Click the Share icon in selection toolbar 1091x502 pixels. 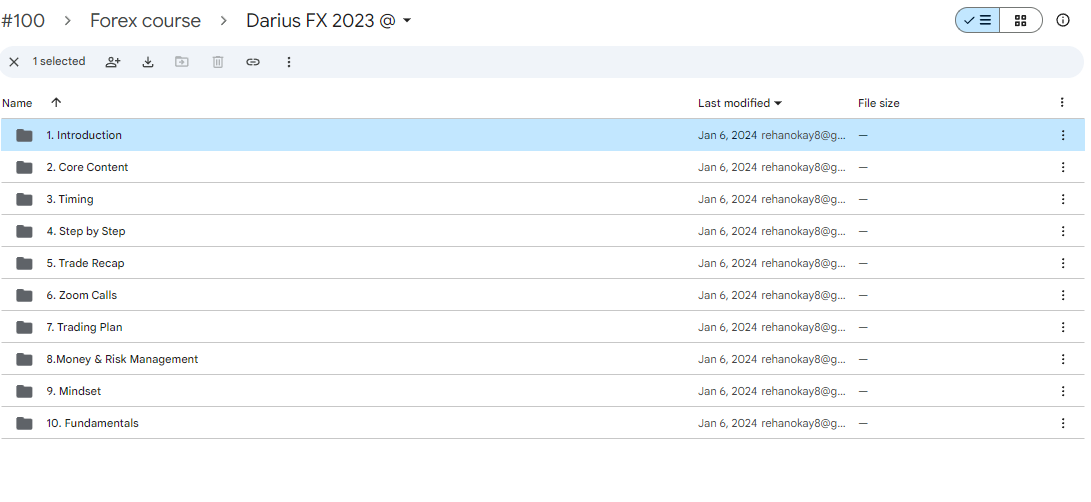(x=113, y=62)
